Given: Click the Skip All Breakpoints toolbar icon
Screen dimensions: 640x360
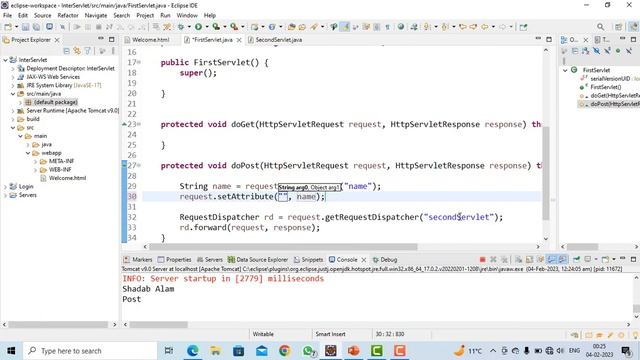Looking at the screenshot, I should point(62,27).
